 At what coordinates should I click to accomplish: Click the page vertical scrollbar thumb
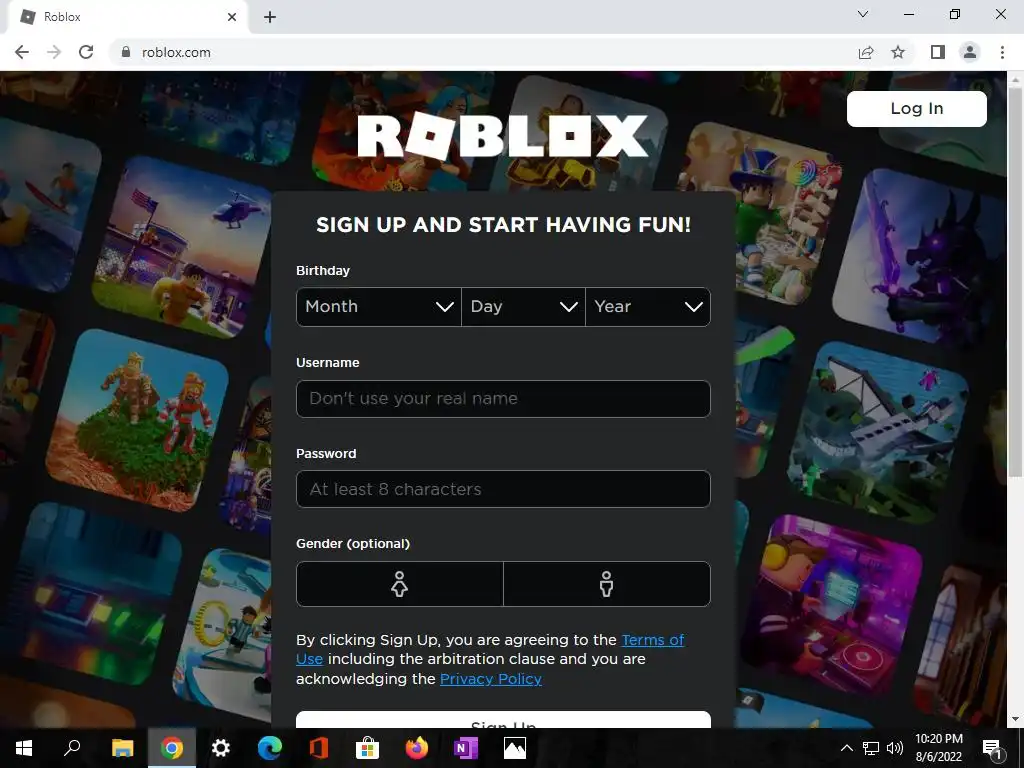[1015, 281]
